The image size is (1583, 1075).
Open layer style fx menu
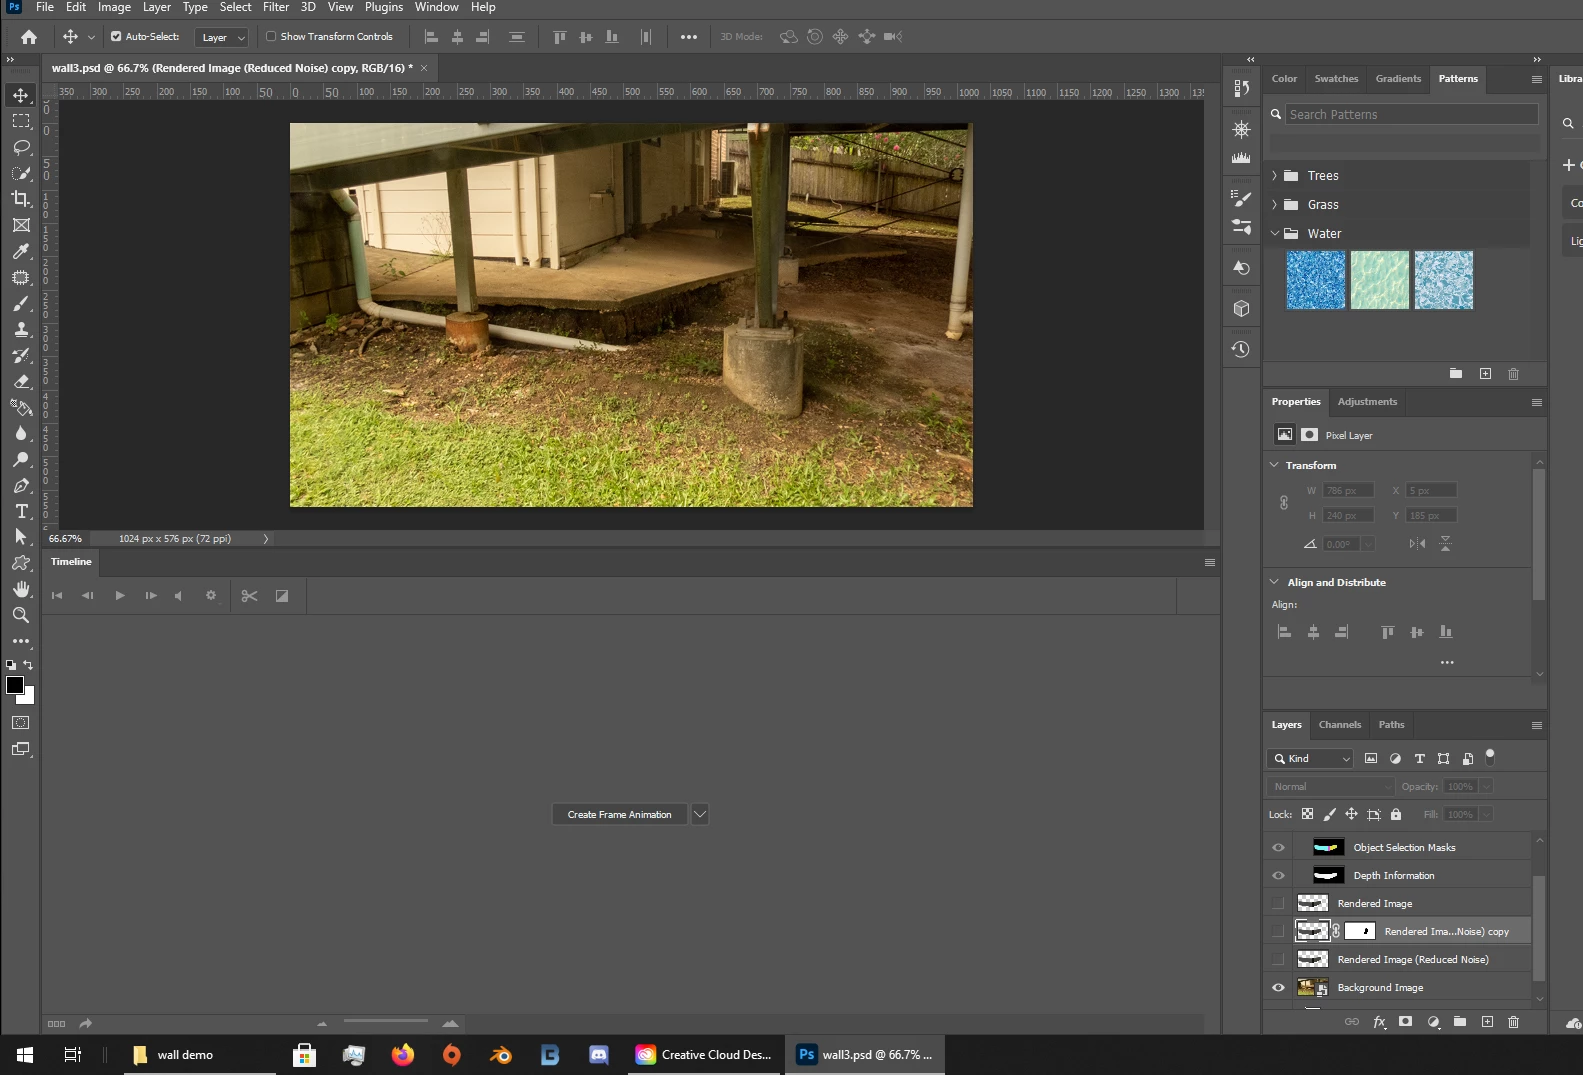(x=1379, y=1021)
